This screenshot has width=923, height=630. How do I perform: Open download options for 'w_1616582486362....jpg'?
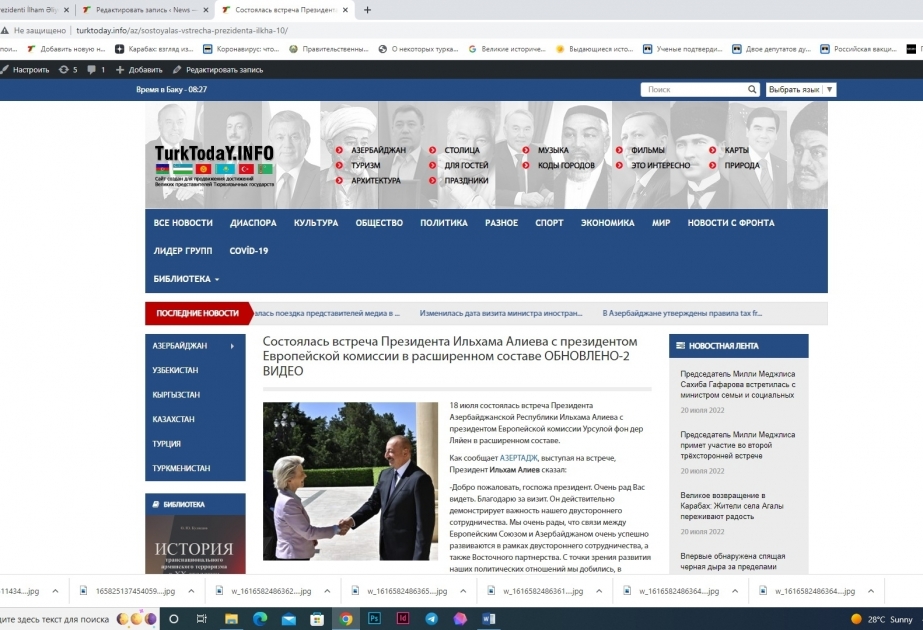point(327,591)
